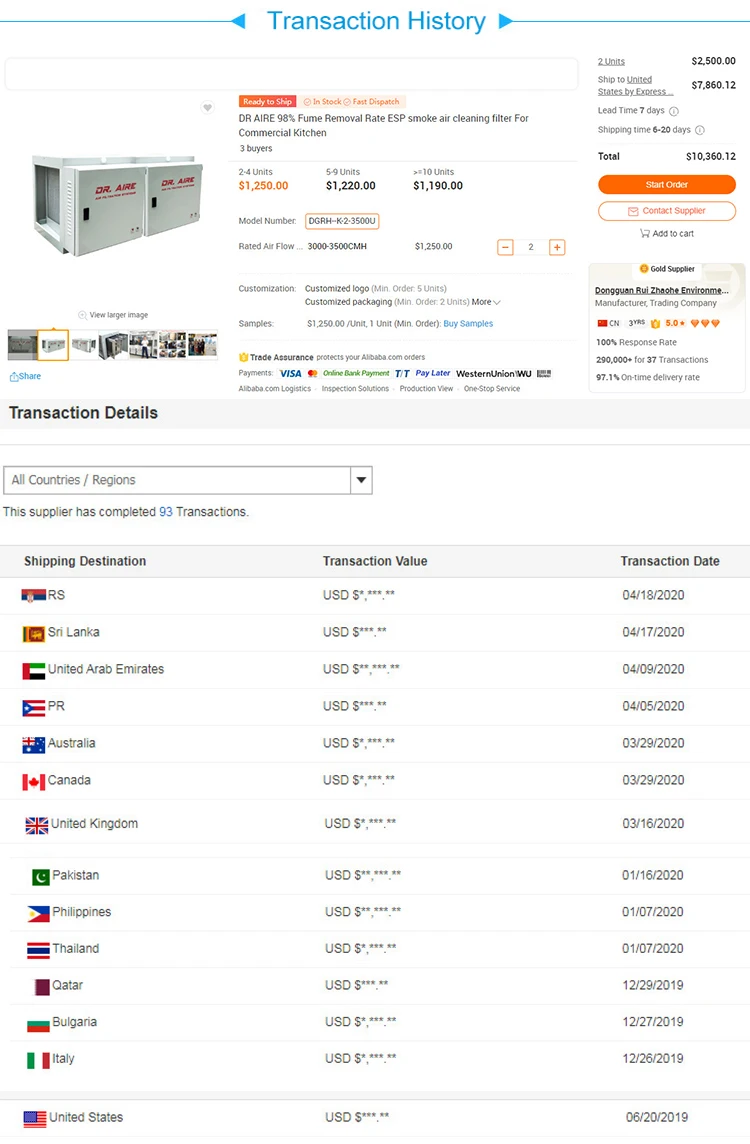Click the magnifier icon for View larger image
The width and height of the screenshot is (750, 1144).
82,315
